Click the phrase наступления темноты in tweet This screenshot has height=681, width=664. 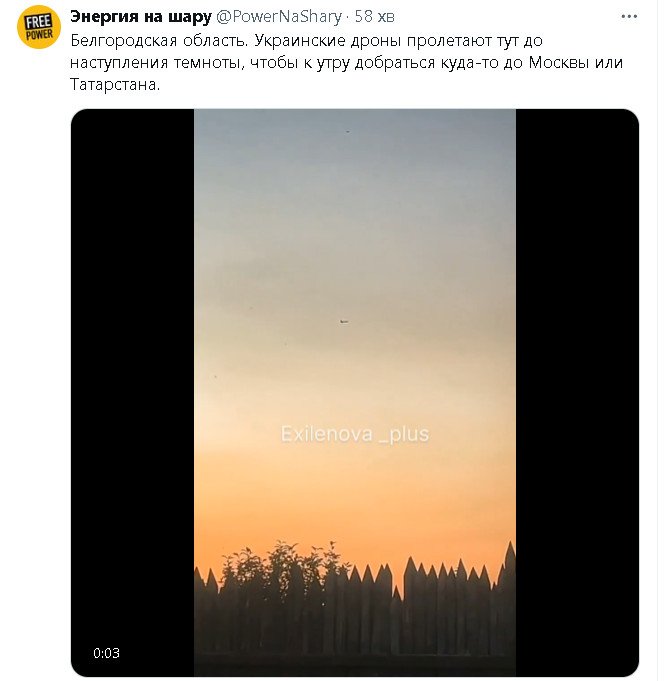pyautogui.click(x=155, y=63)
